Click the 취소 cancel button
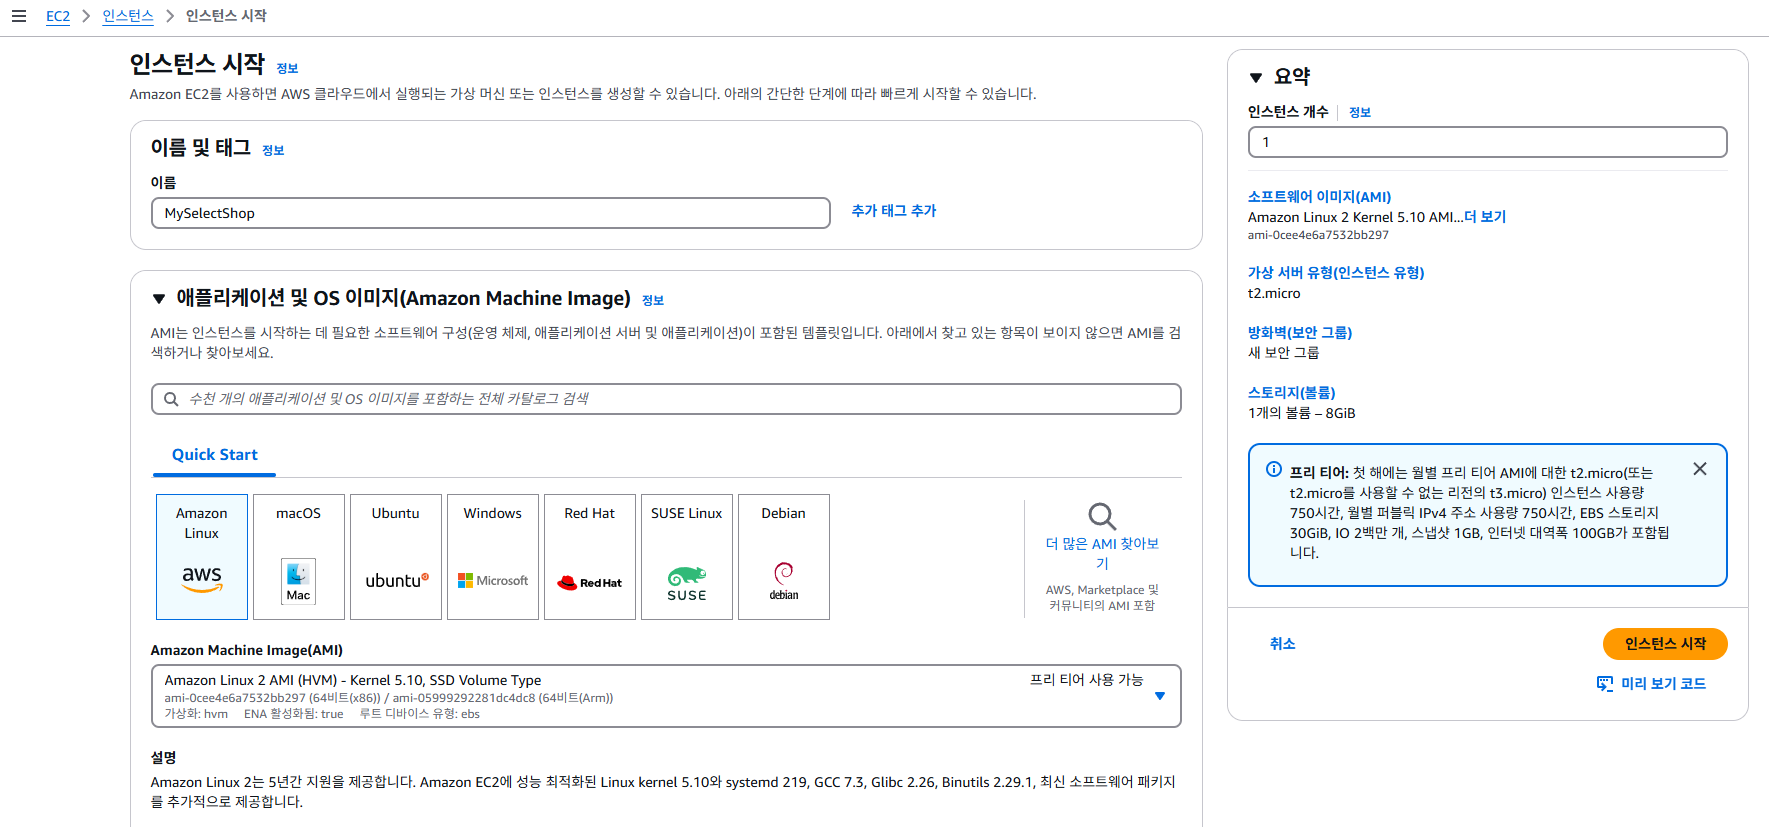This screenshot has height=827, width=1769. (1282, 644)
